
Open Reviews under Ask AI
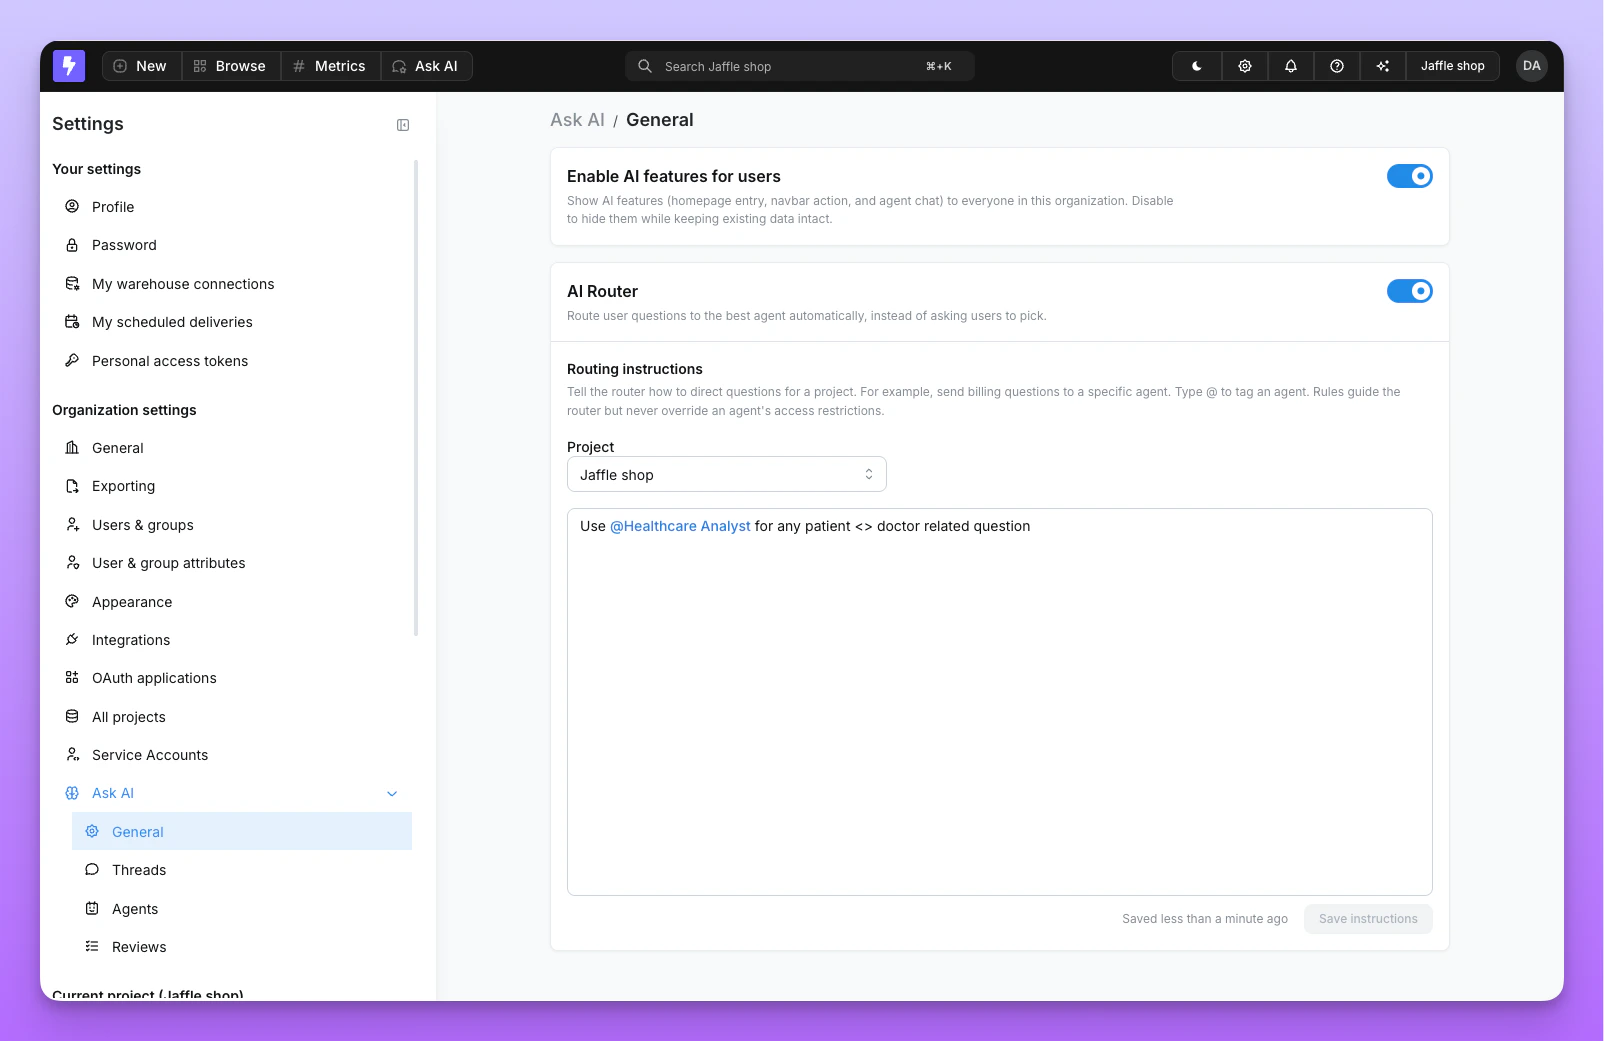click(x=242, y=947)
